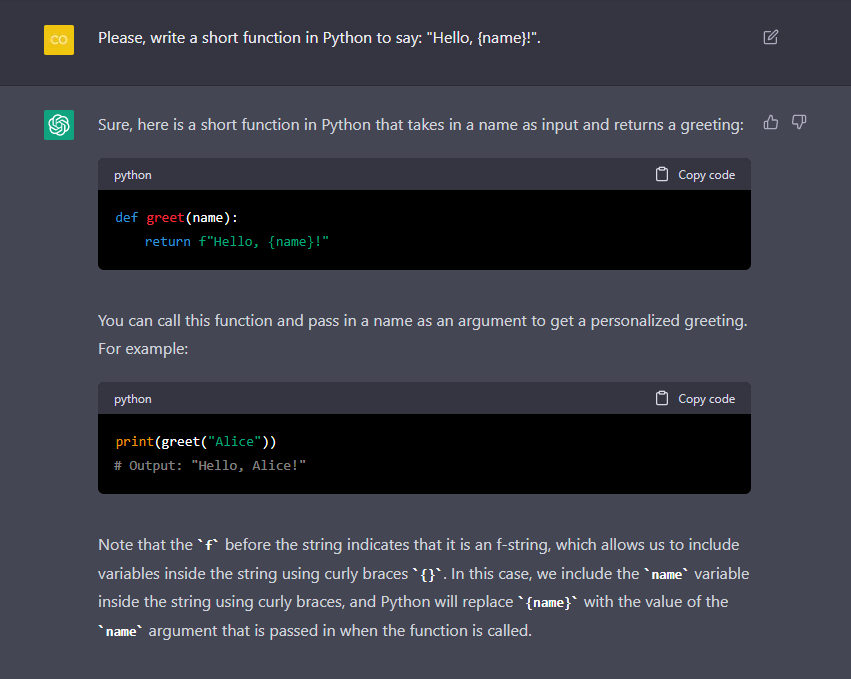Click paragraph 'You can call this function'
Image resolution: width=851 pixels, height=679 pixels.
[x=423, y=334]
